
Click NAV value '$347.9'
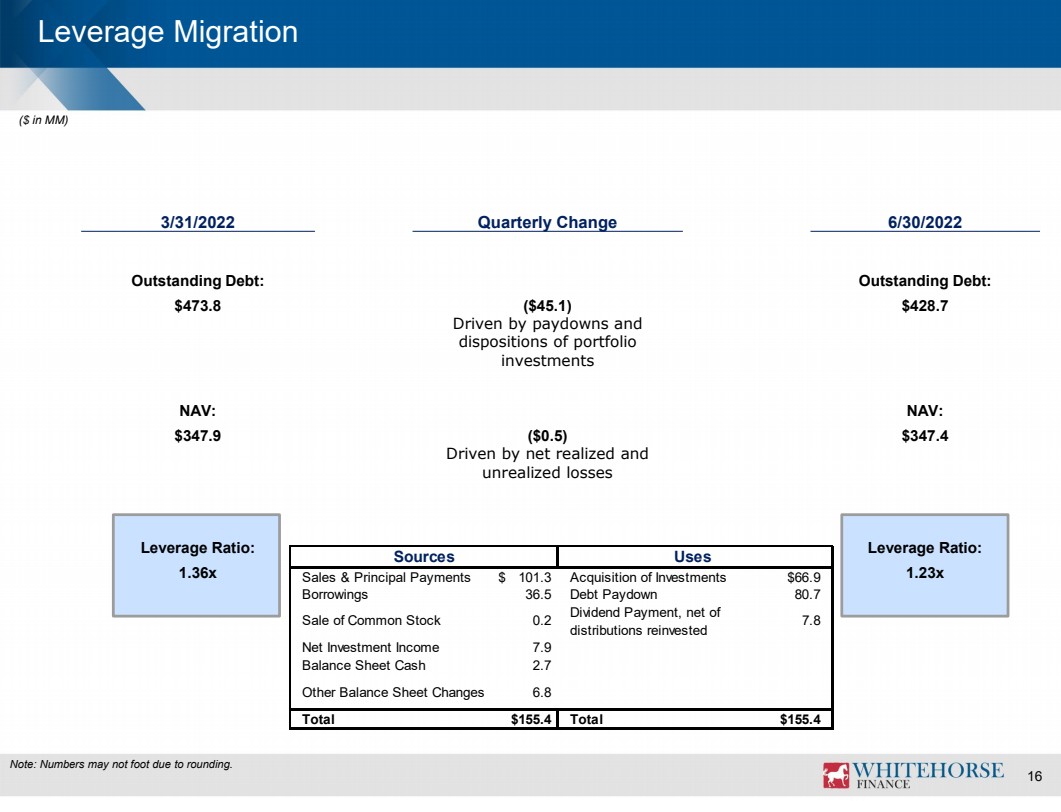click(198, 436)
